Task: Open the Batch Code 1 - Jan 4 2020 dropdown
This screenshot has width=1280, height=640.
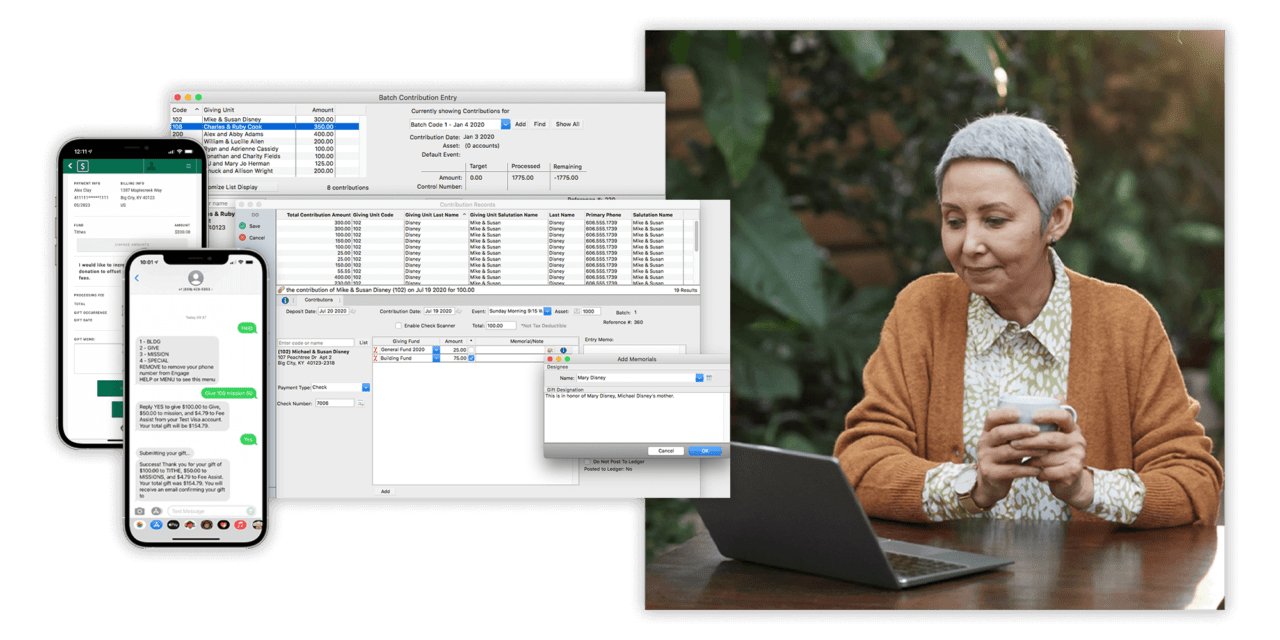Action: coord(505,124)
